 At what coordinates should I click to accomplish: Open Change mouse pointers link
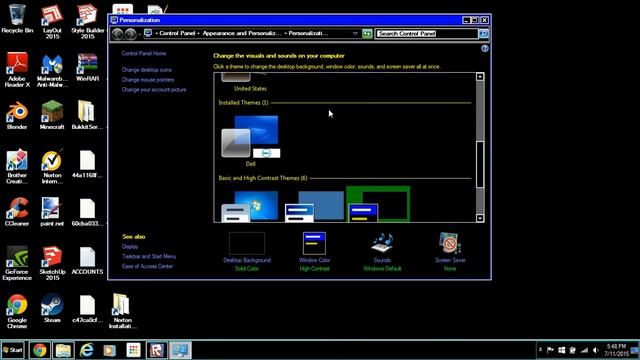click(148, 80)
